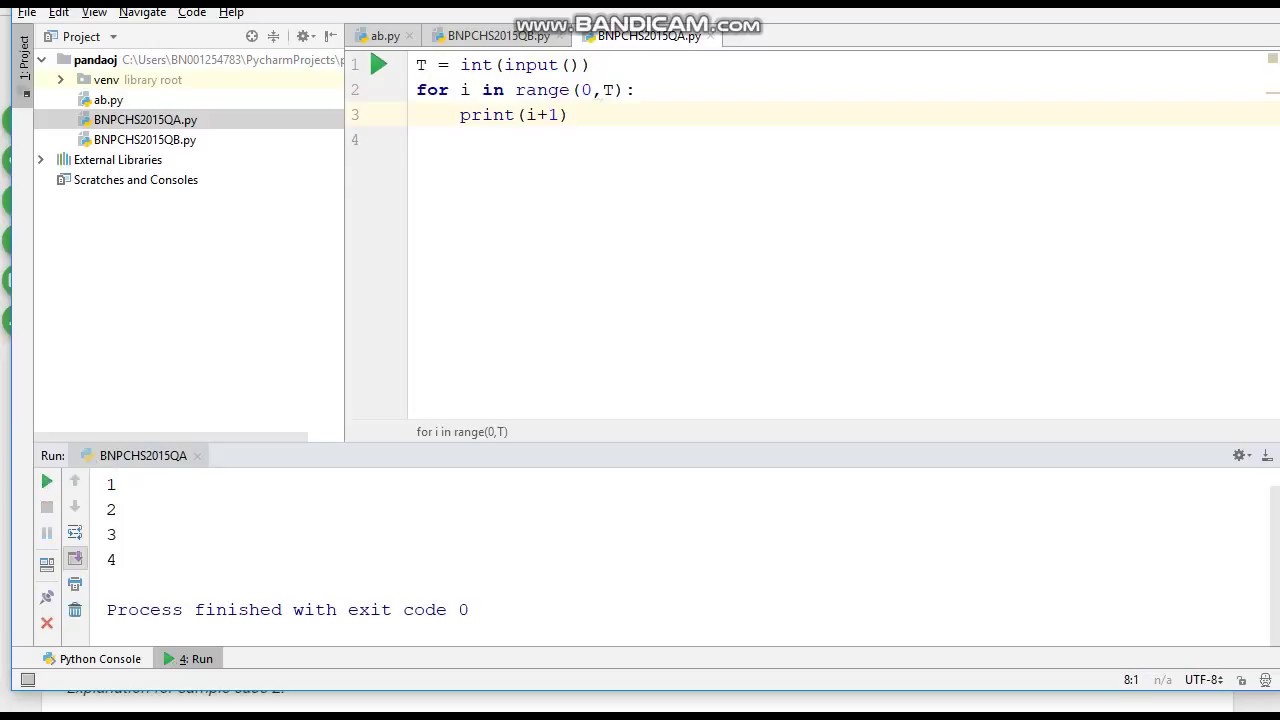The image size is (1280, 720).
Task: Toggle soft-wrap in the Run console
Action: tap(75, 533)
